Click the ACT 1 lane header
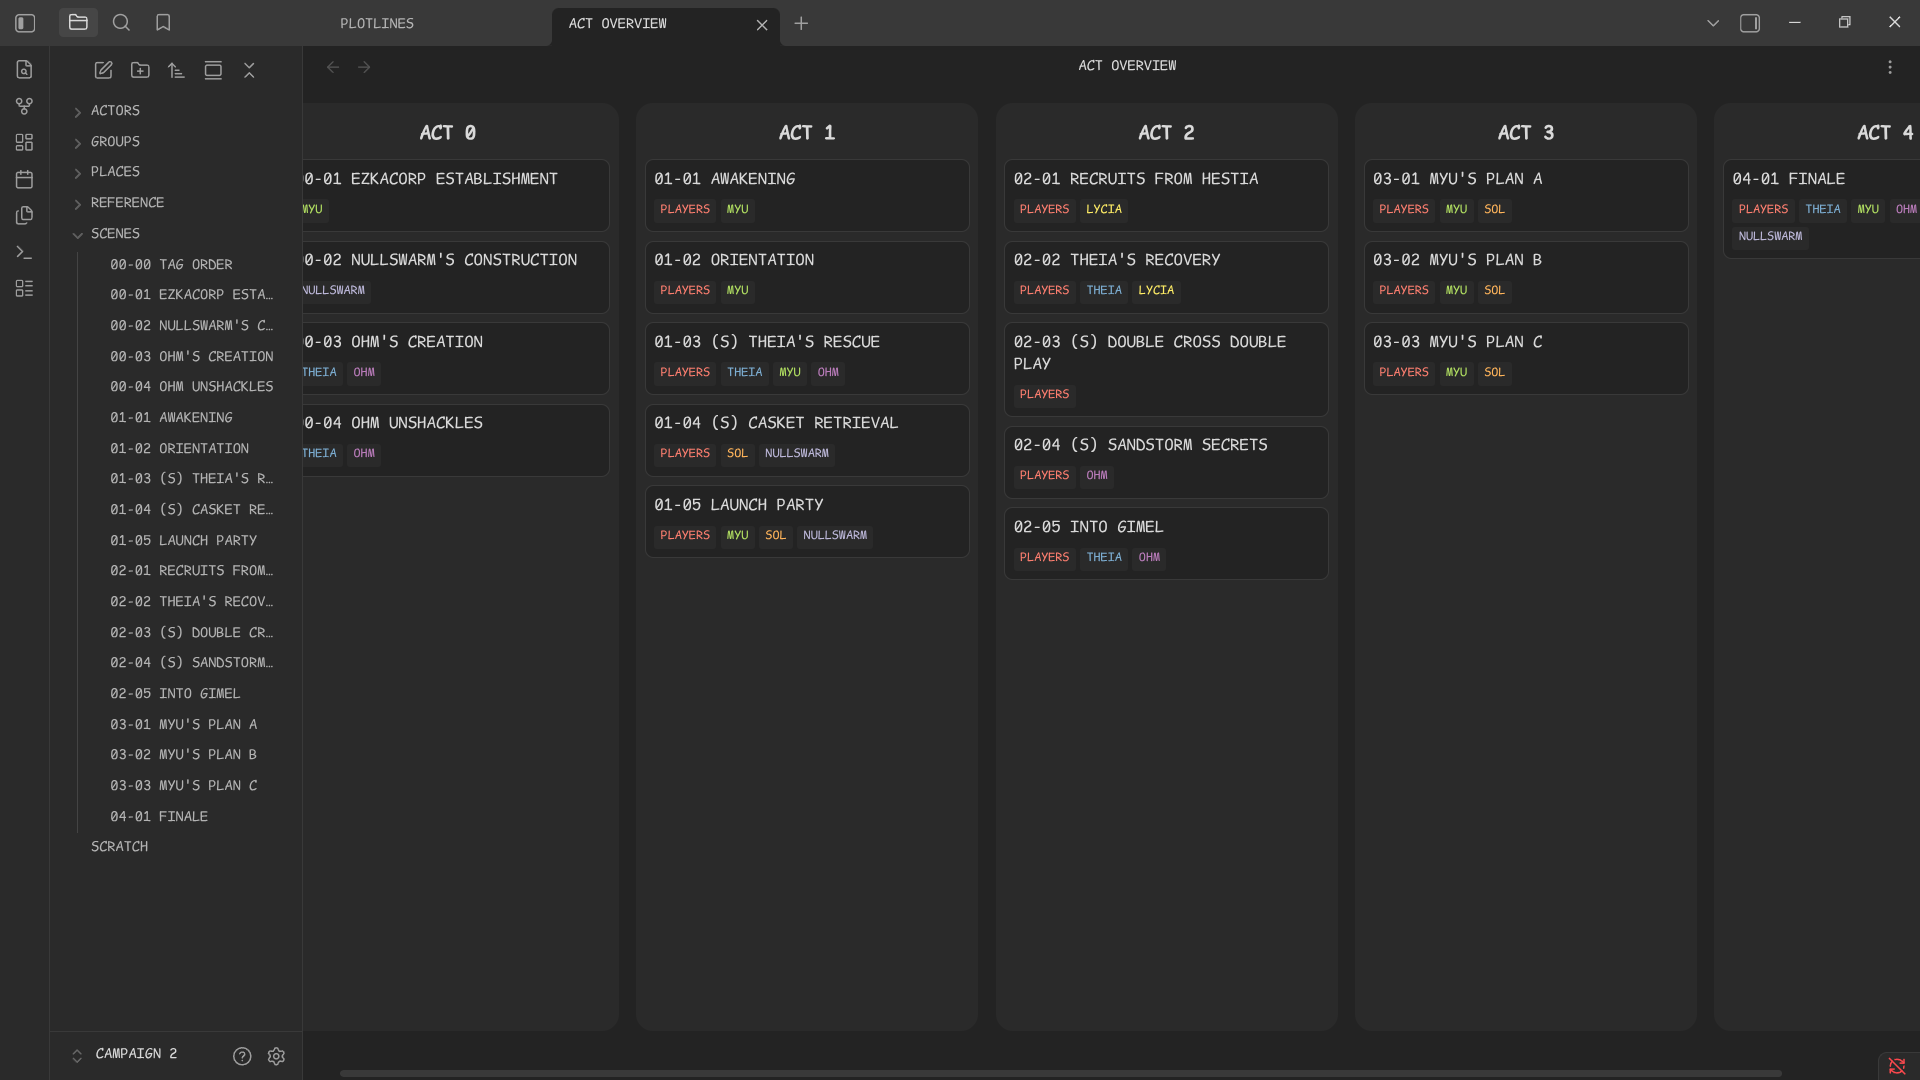 click(806, 133)
